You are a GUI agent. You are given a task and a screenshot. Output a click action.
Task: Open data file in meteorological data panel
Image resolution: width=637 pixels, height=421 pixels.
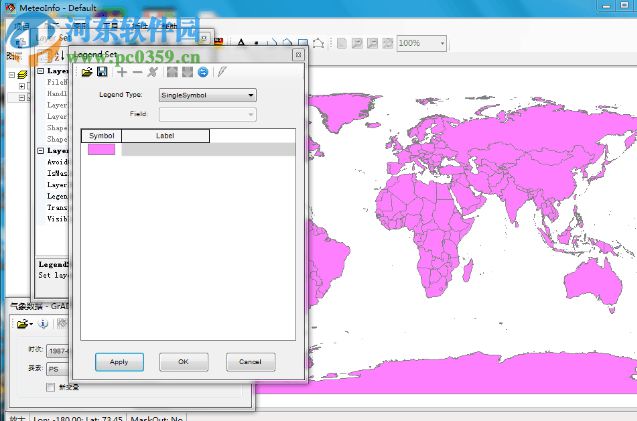(23, 324)
